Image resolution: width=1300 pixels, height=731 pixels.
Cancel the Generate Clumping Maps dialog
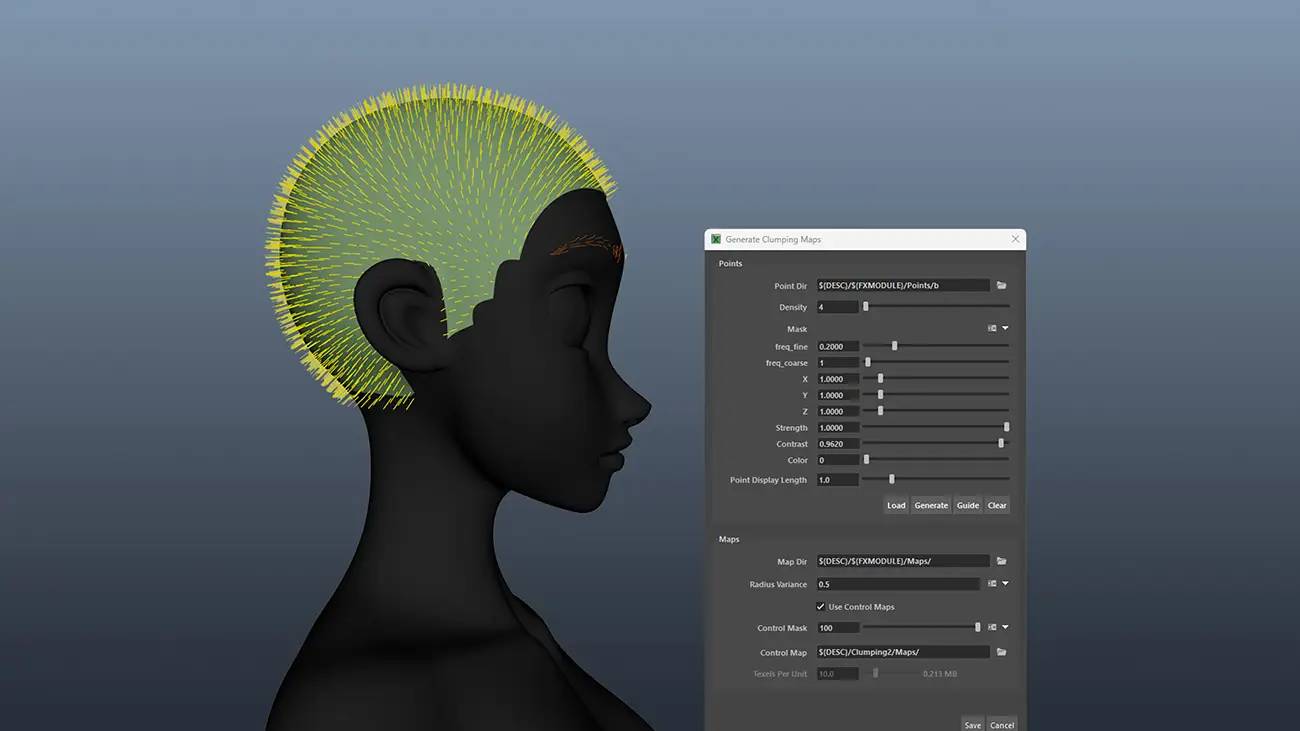[1002, 724]
